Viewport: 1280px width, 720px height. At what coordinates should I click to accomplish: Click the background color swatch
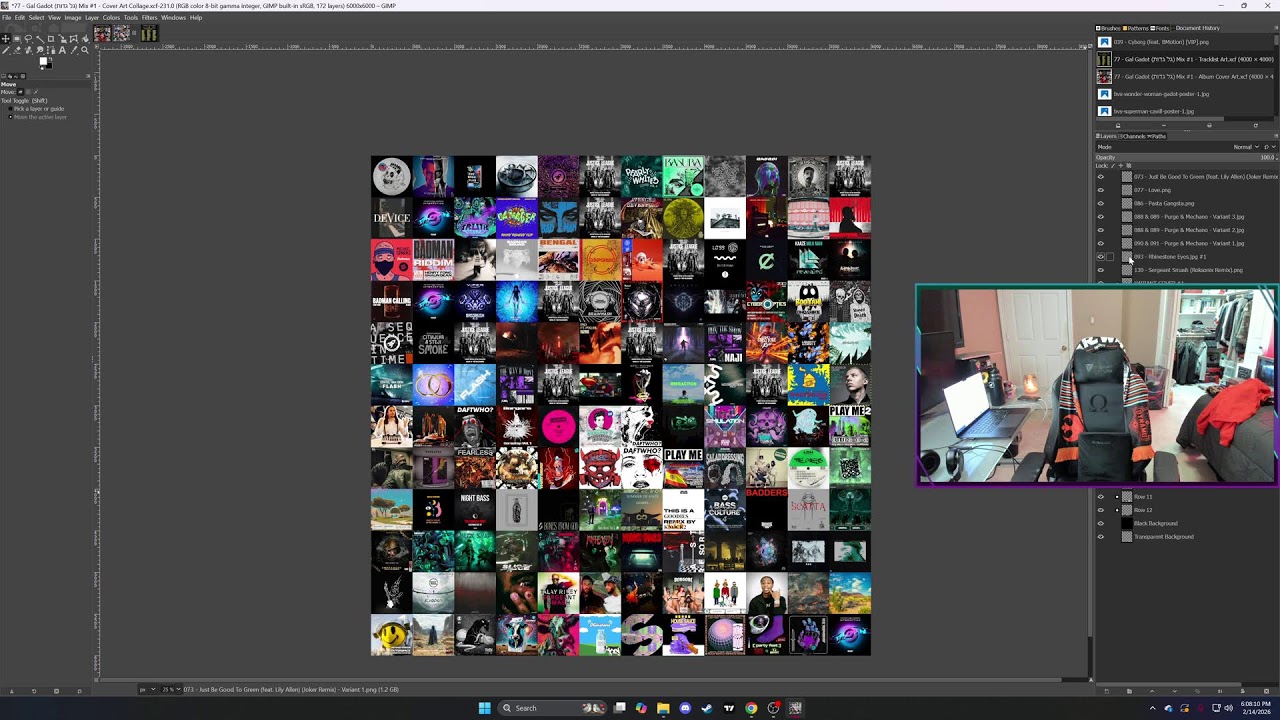48,66
